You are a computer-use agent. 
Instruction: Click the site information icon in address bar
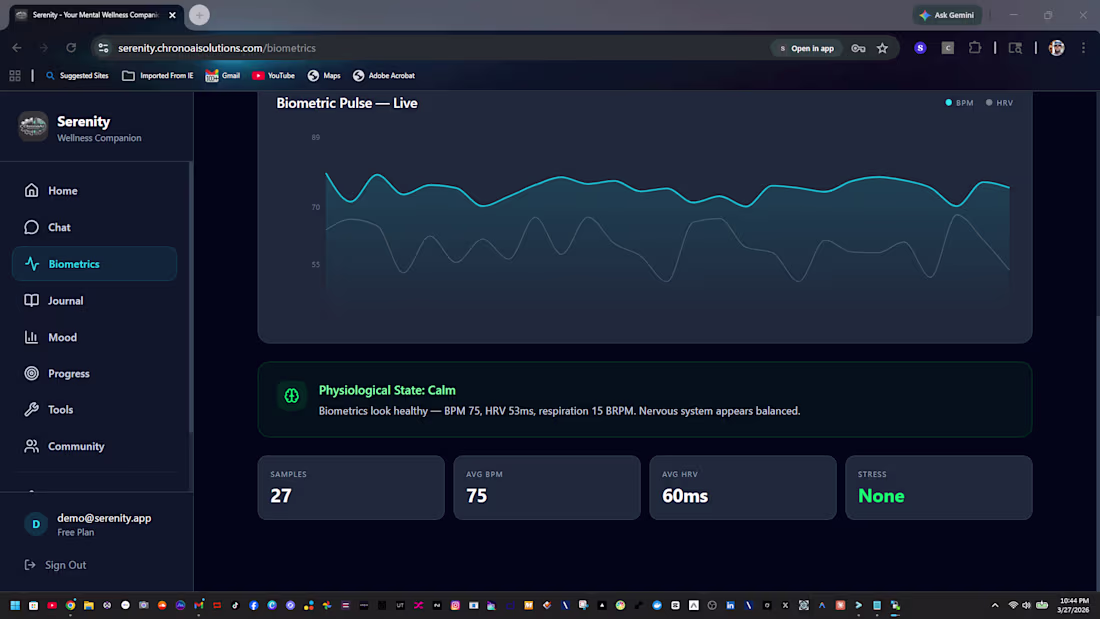click(104, 48)
